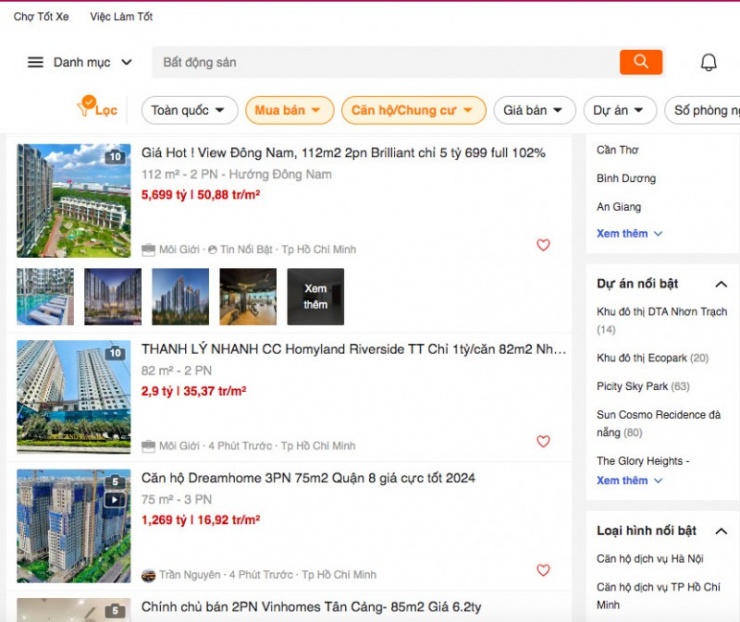The width and height of the screenshot is (740, 622).
Task: Switch to Việc Làm Tốt tab
Action: 121,17
